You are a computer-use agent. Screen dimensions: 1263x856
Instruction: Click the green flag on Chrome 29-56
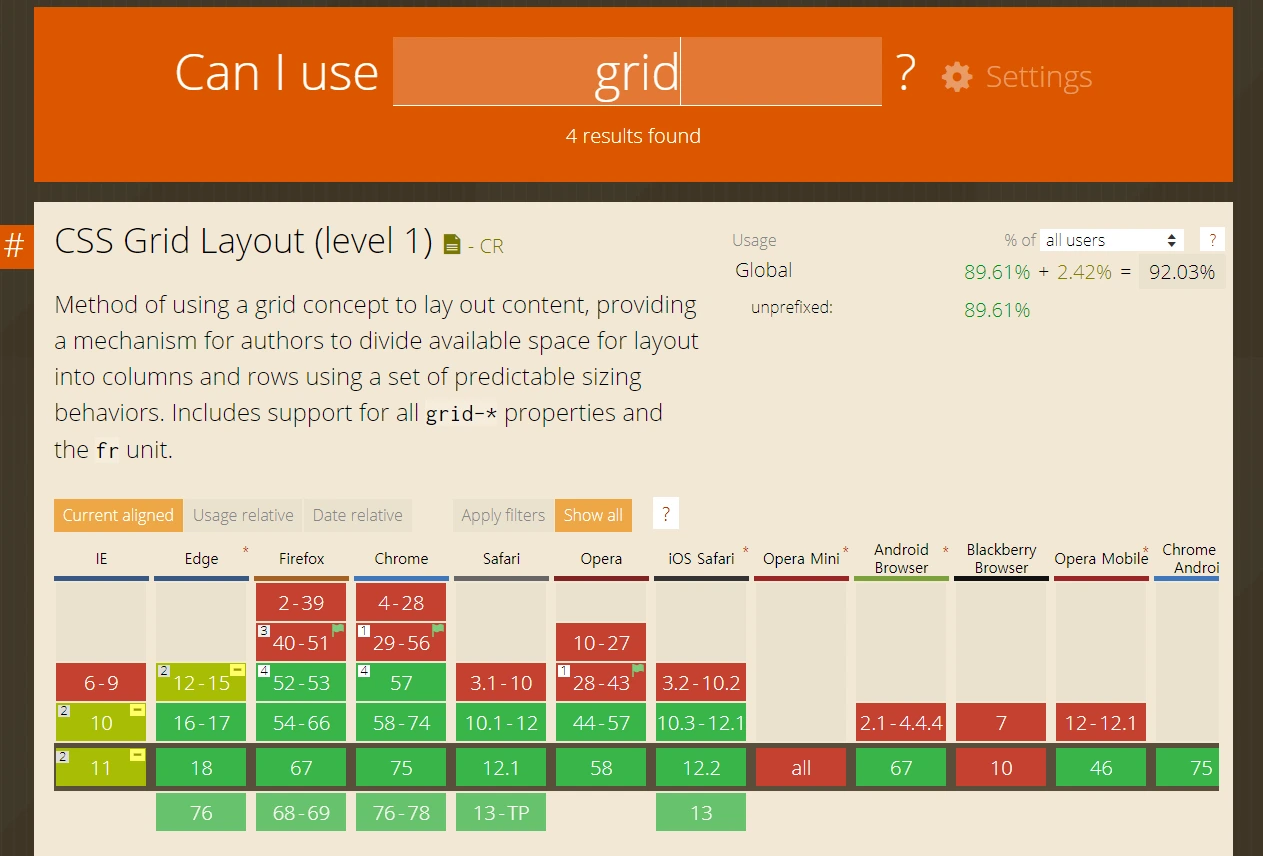(x=438, y=629)
